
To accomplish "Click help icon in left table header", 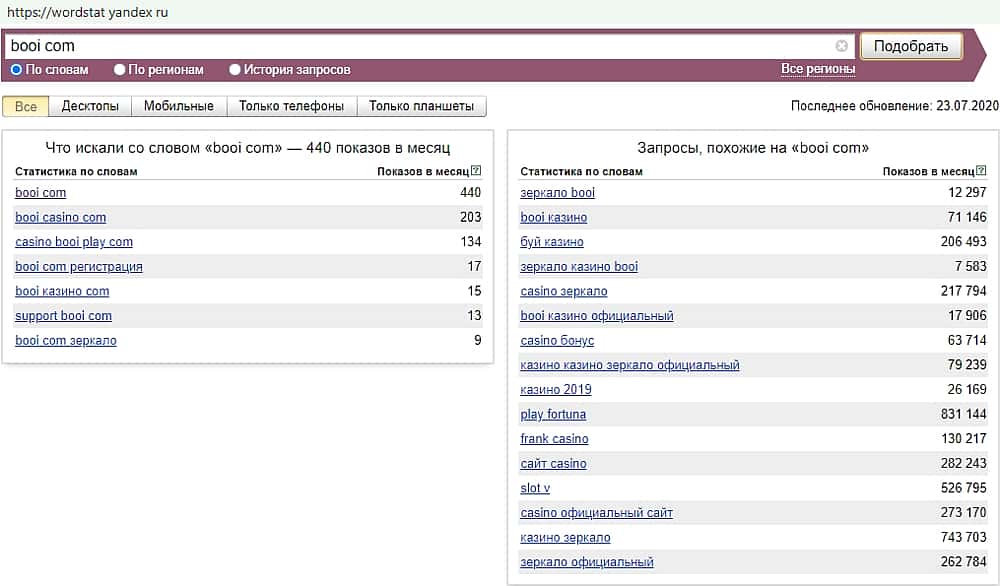I will pos(476,171).
